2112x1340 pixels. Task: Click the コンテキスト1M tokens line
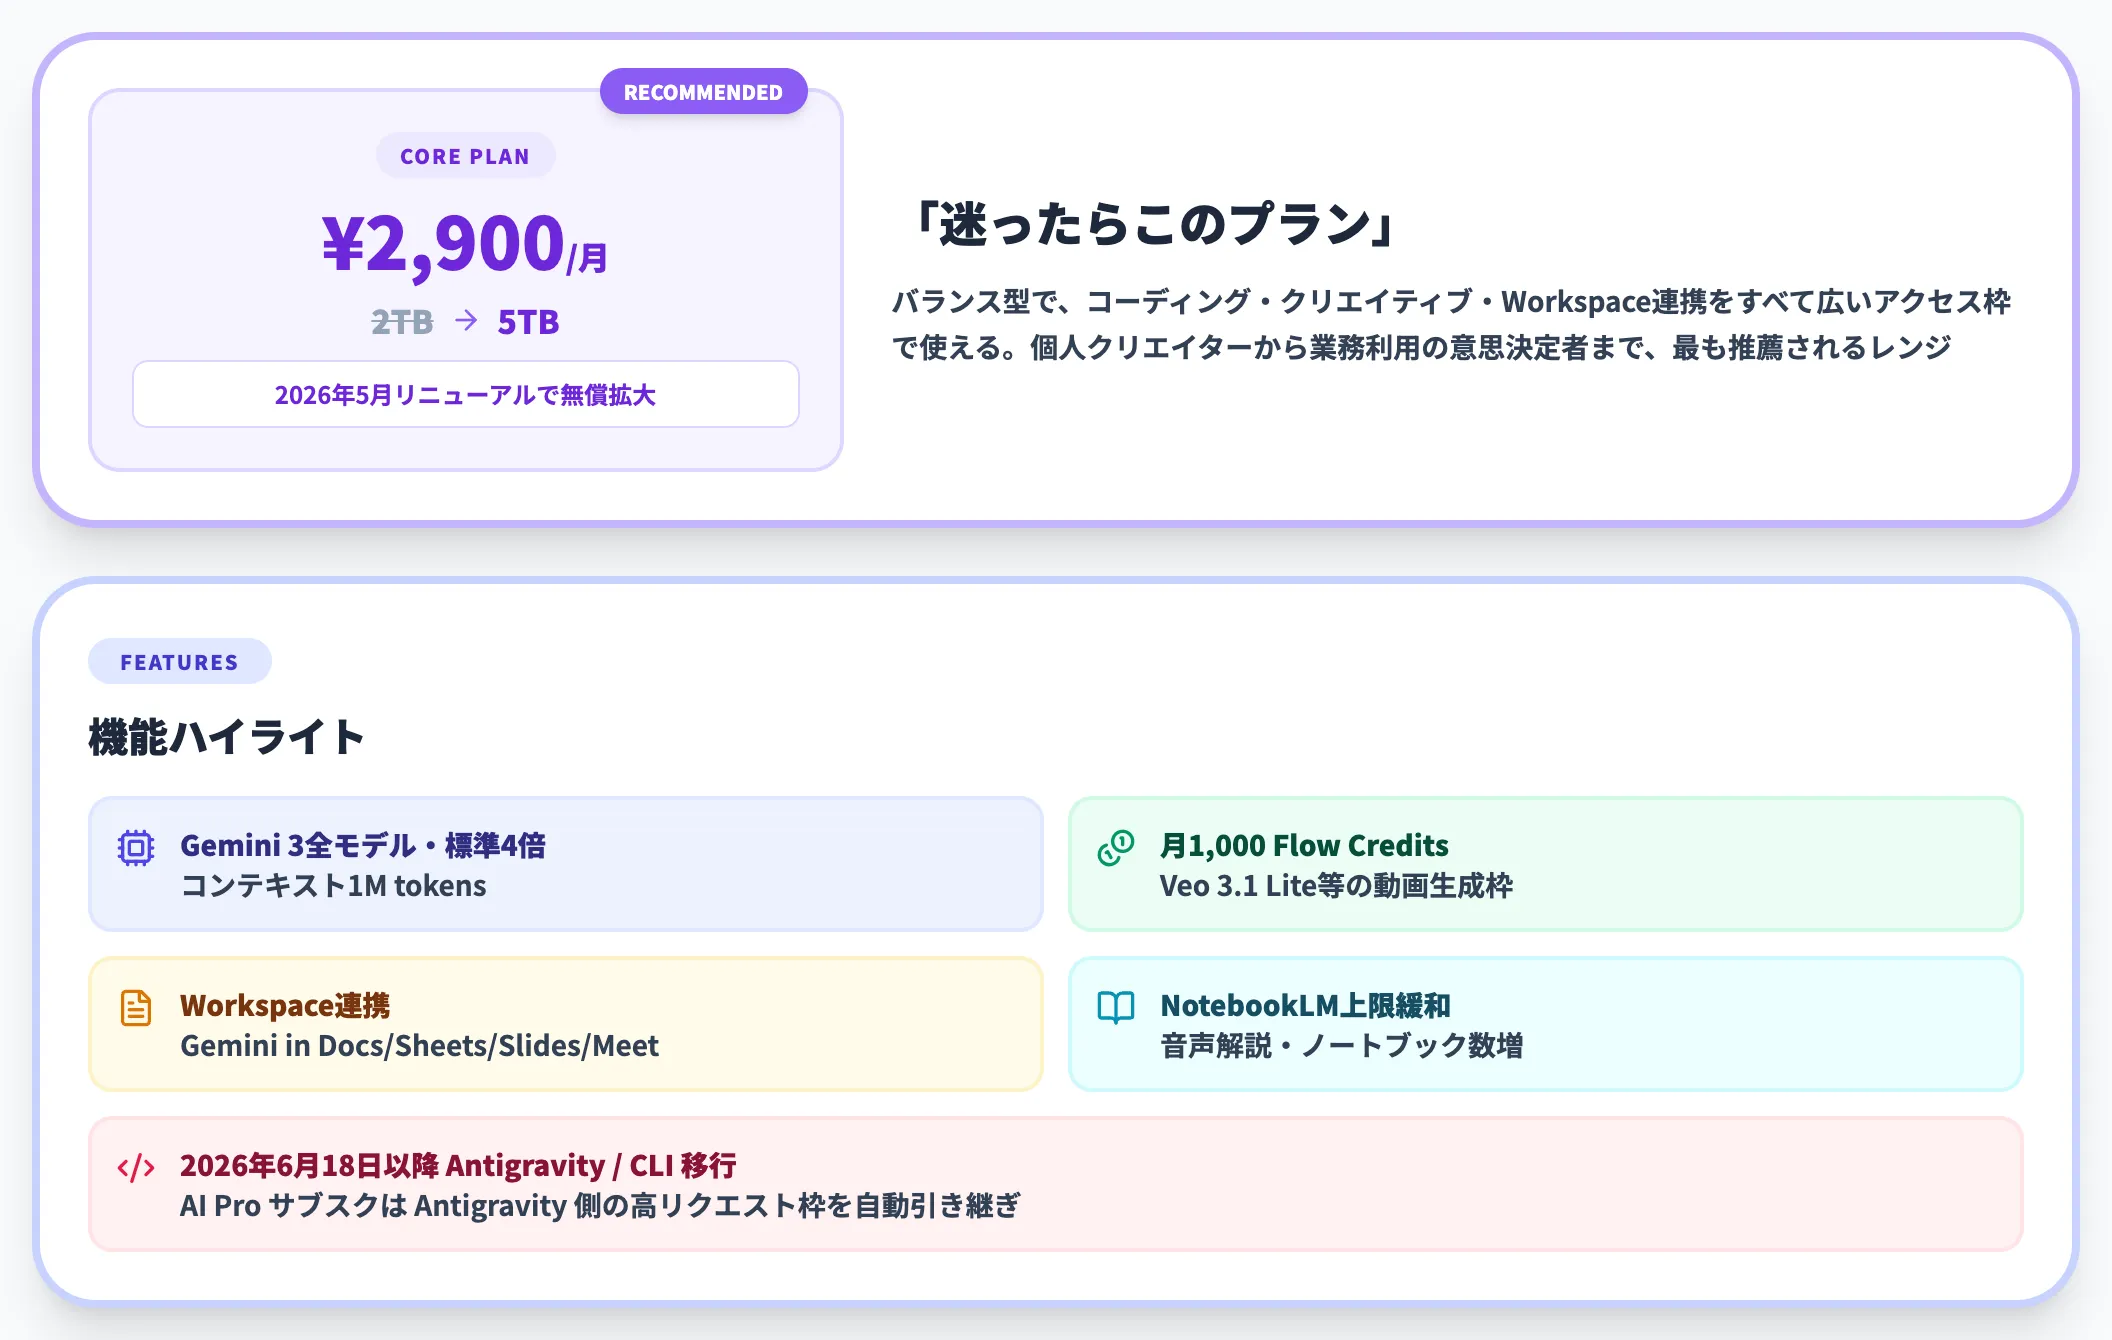[333, 886]
